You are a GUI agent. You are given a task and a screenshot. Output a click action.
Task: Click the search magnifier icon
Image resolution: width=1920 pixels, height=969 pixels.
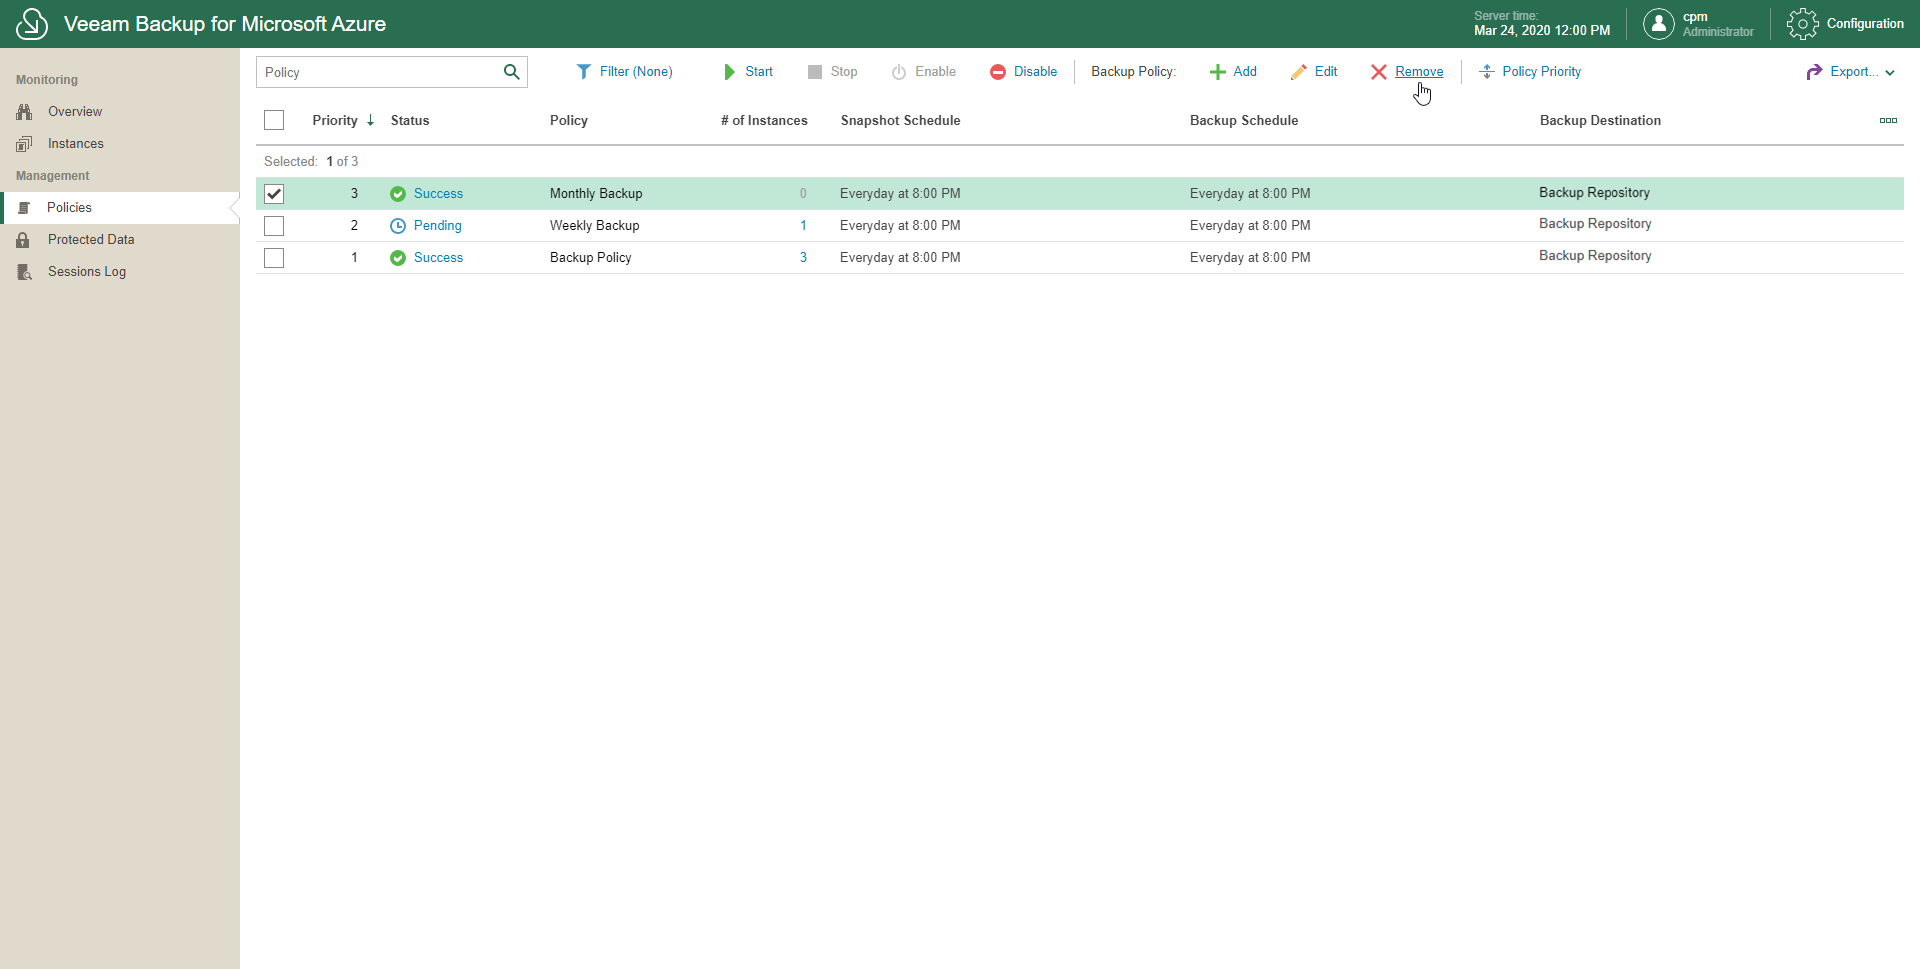click(512, 72)
